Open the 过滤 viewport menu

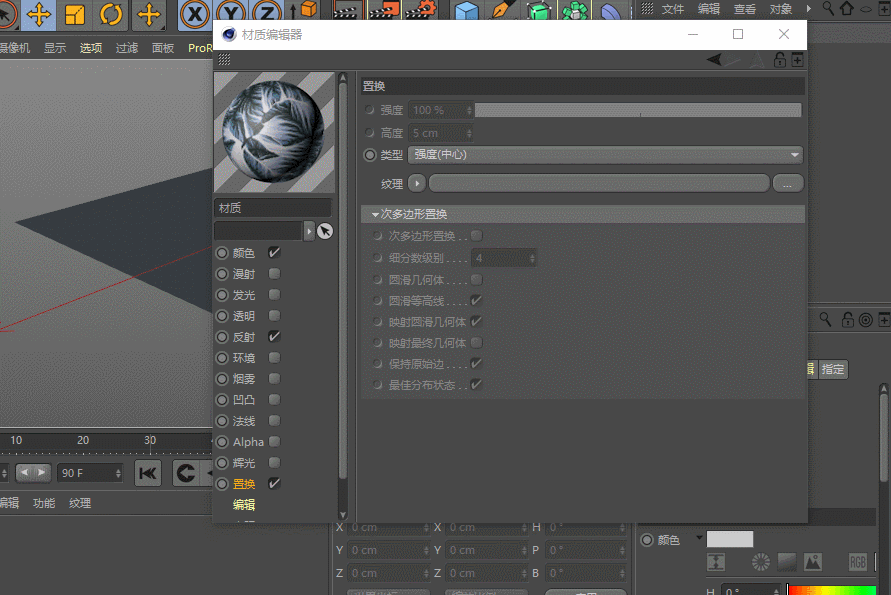pyautogui.click(x=127, y=48)
